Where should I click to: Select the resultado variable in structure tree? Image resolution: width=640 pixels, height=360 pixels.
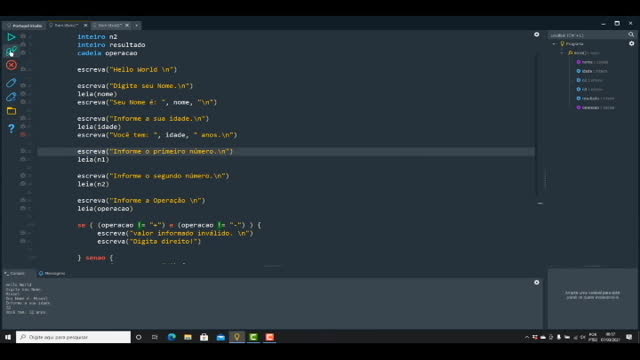[x=595, y=98]
